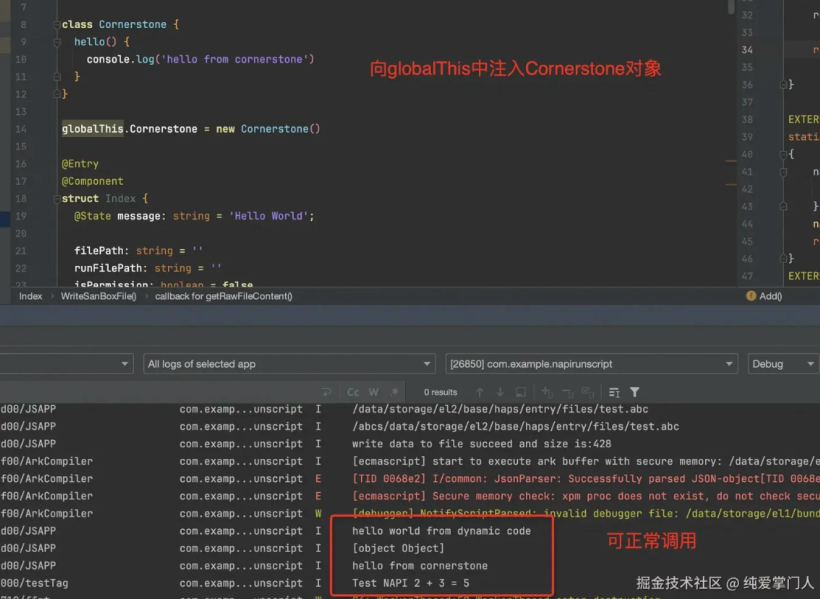820x599 pixels.
Task: Click the 000/testTag log tag
Action: coord(35,583)
